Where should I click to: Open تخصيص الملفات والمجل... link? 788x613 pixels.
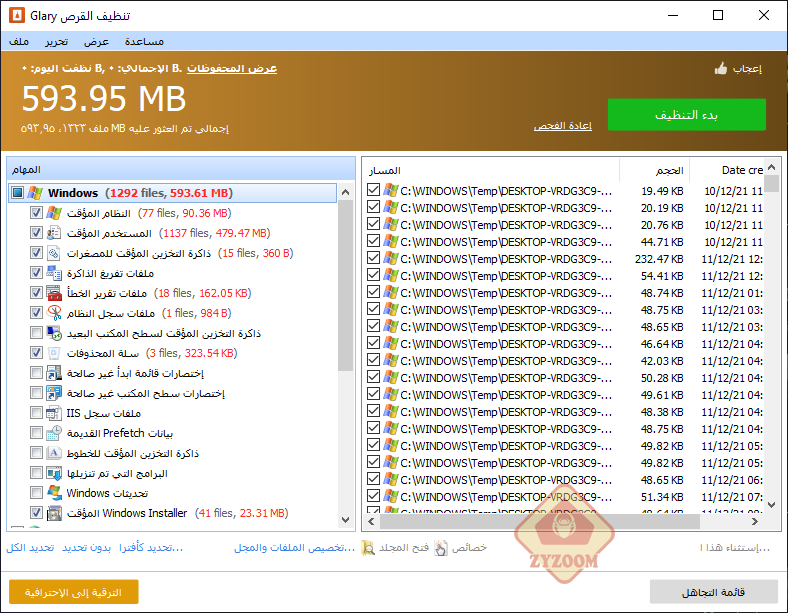click(x=294, y=548)
